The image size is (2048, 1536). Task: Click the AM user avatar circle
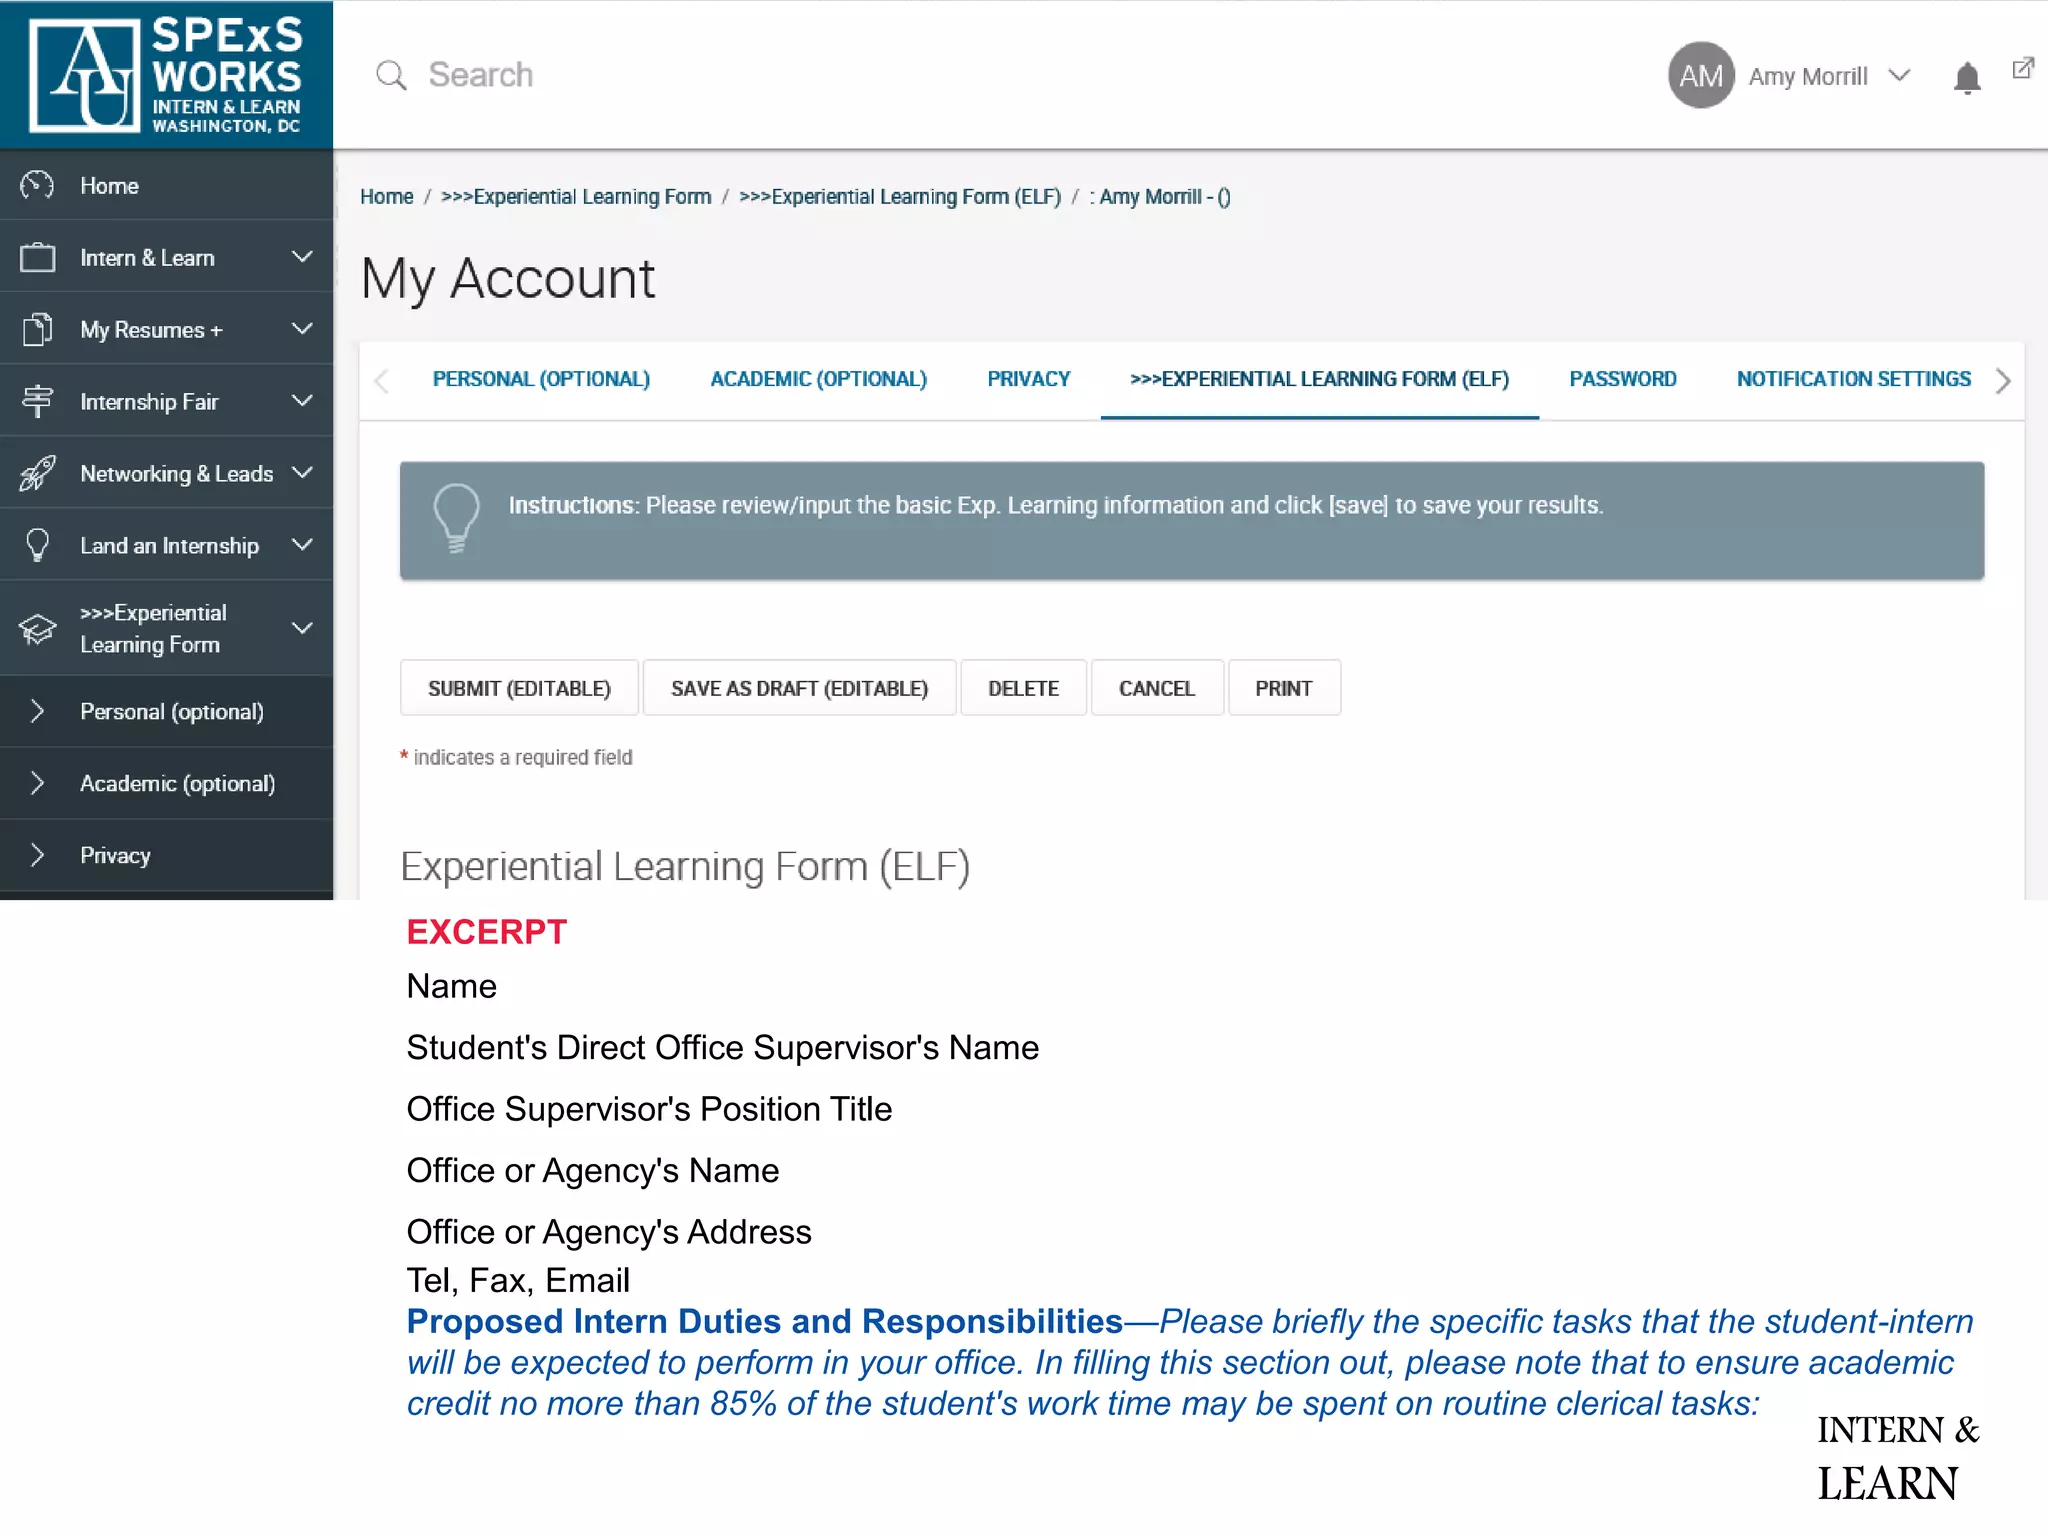pyautogui.click(x=1700, y=76)
